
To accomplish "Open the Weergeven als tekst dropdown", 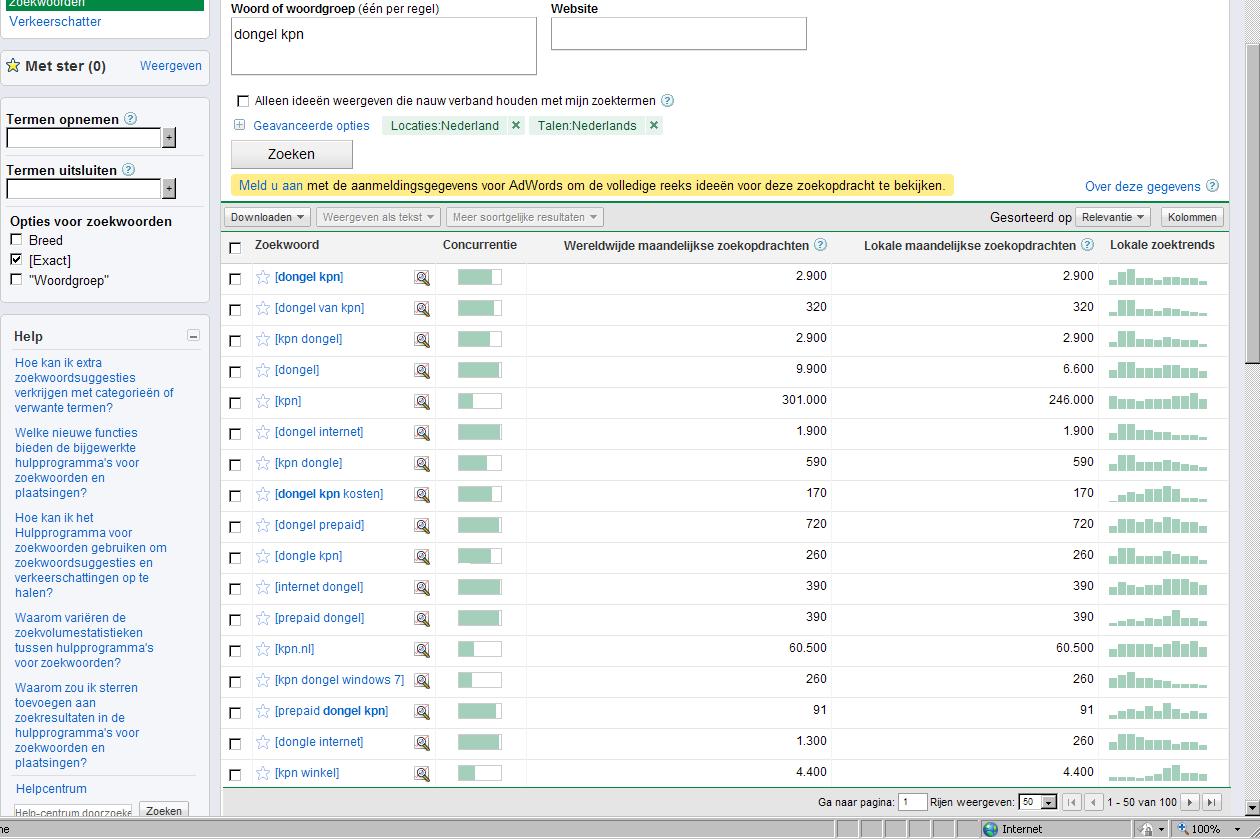I will pos(378,217).
